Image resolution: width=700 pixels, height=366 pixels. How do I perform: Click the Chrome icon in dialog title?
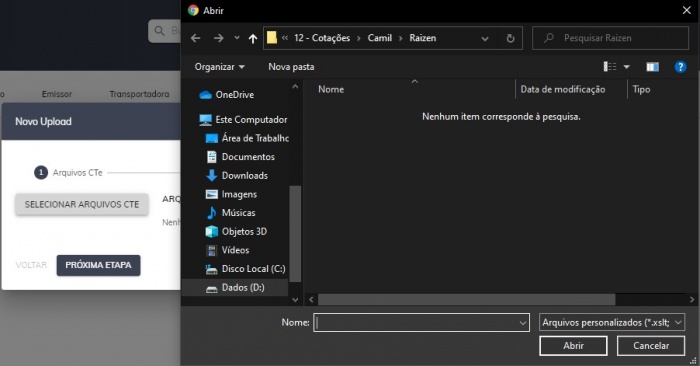tap(193, 10)
